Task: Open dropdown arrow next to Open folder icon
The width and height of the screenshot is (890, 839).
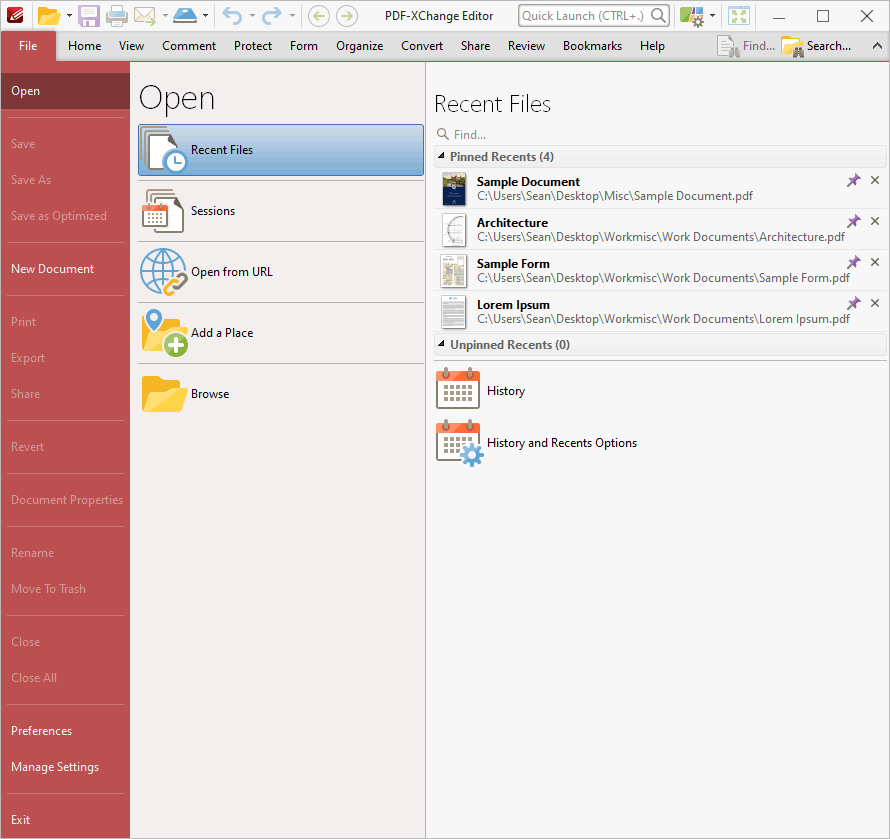Action: (x=69, y=16)
